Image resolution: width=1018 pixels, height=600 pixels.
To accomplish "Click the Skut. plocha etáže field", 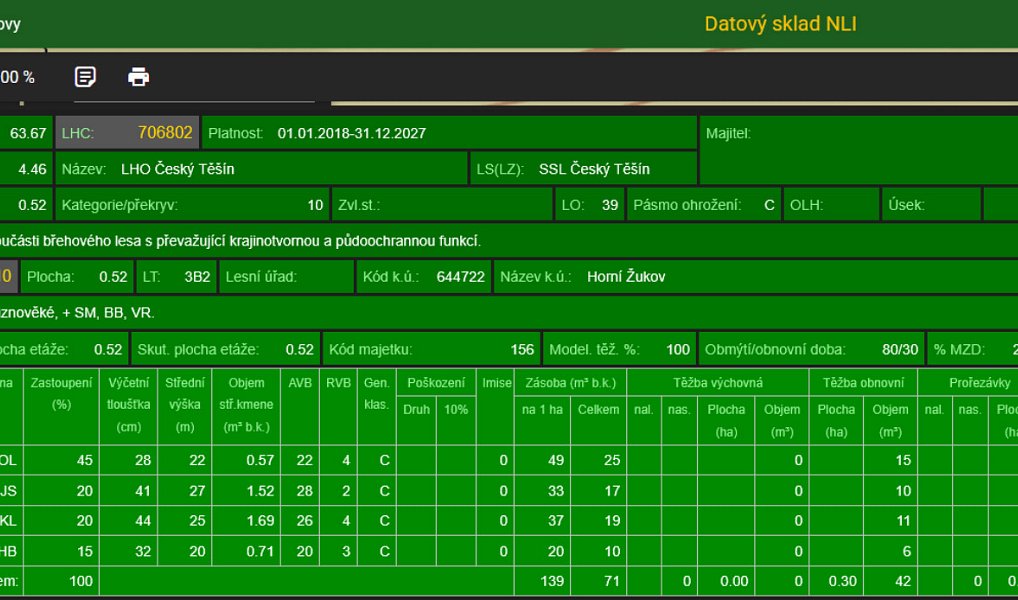I will (225, 349).
